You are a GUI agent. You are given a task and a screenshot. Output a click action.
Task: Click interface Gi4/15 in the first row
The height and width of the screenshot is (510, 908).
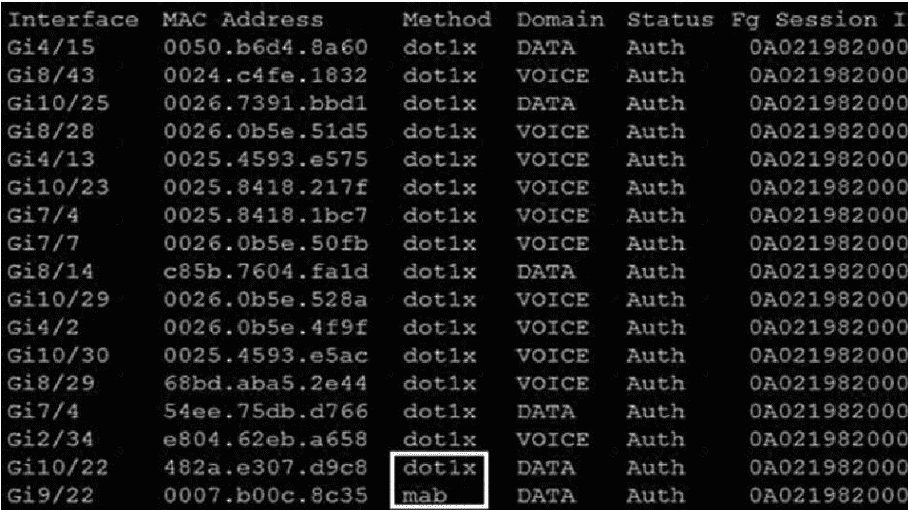point(51,47)
